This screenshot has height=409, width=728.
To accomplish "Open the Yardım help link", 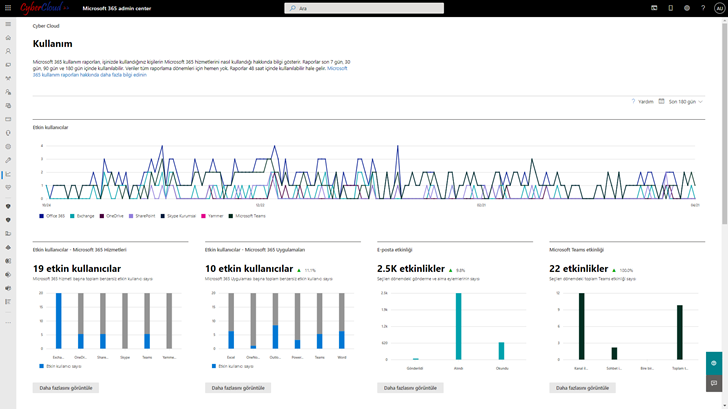I will [643, 102].
